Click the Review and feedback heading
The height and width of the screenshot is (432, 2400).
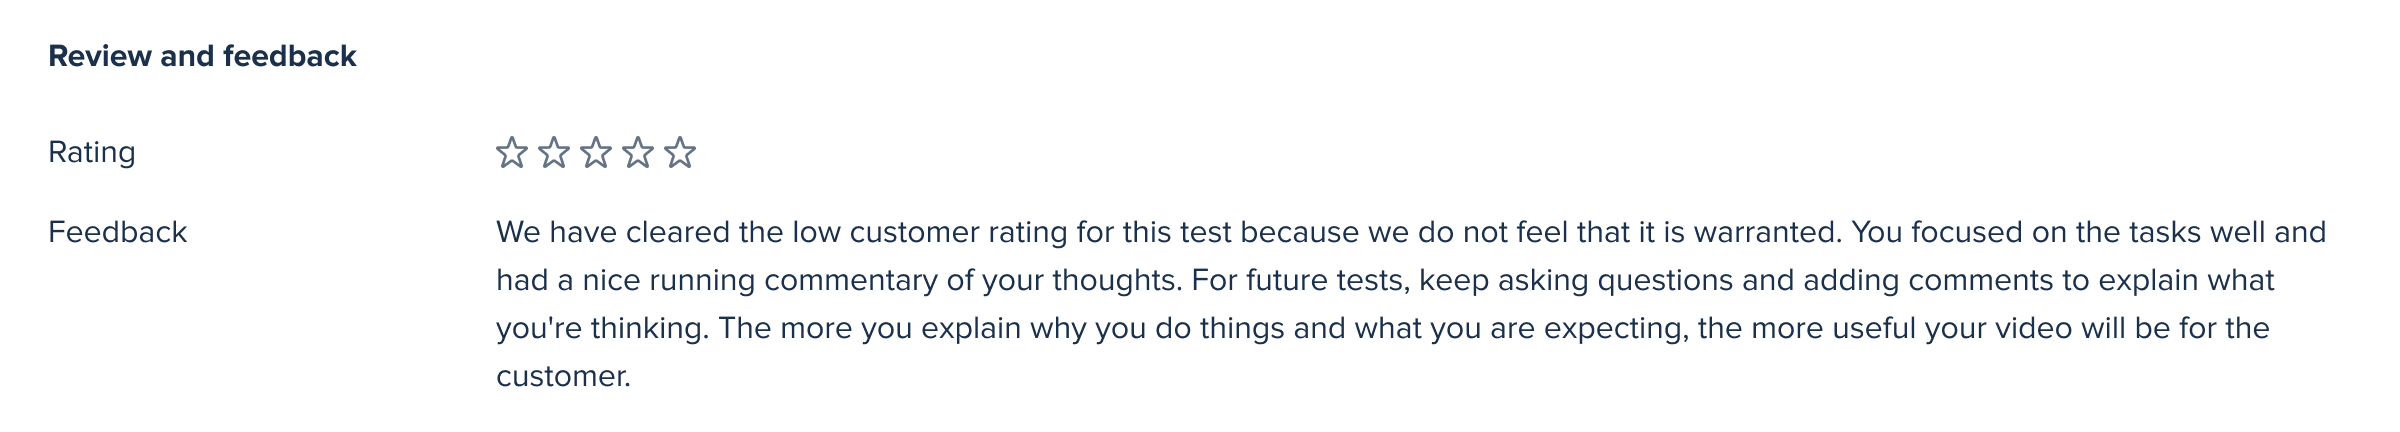pos(202,56)
